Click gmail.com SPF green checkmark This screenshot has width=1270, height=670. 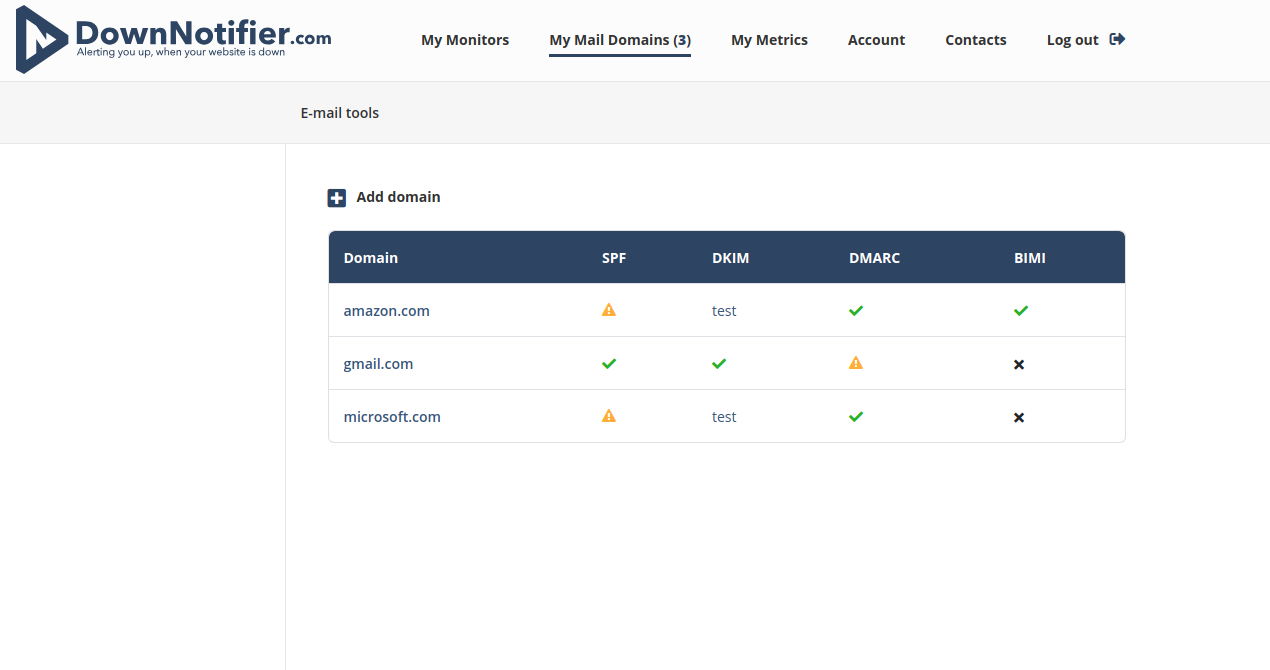(x=609, y=364)
